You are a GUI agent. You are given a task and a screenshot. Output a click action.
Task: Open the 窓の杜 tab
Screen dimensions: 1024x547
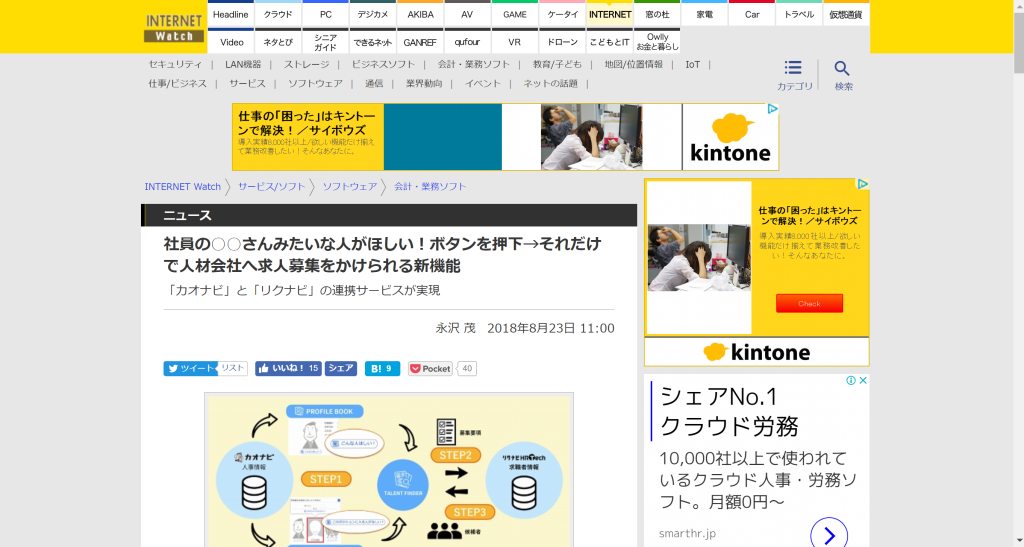tap(657, 14)
